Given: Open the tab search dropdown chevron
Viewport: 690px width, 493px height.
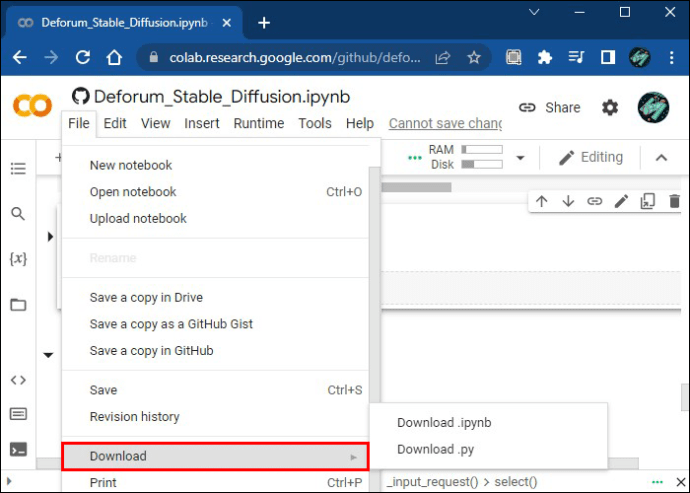Looking at the screenshot, I should point(534,12).
